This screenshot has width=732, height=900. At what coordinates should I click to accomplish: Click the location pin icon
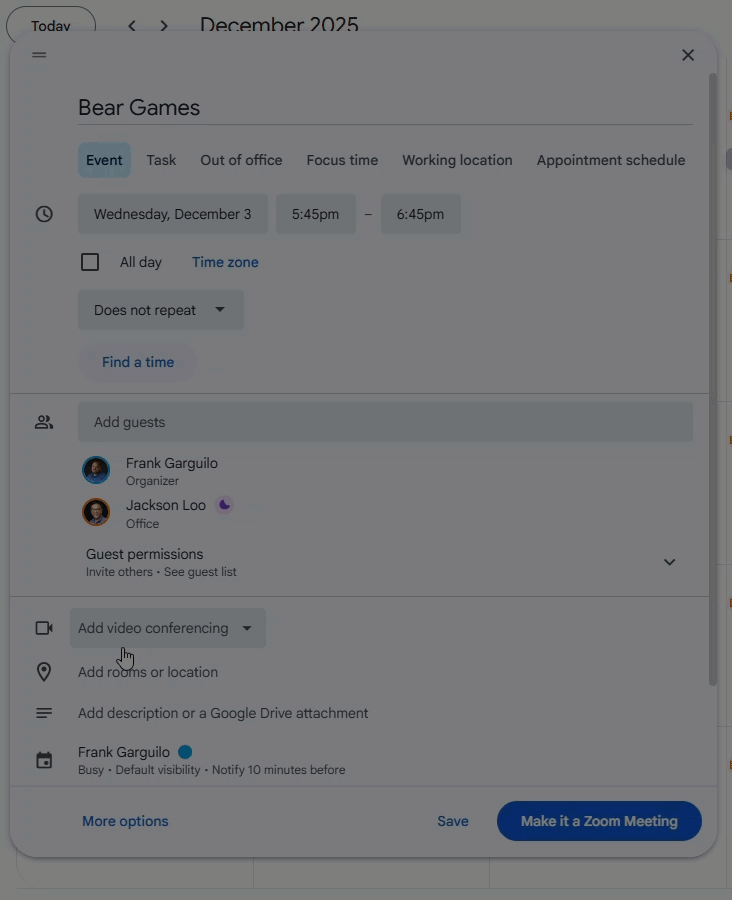[44, 672]
